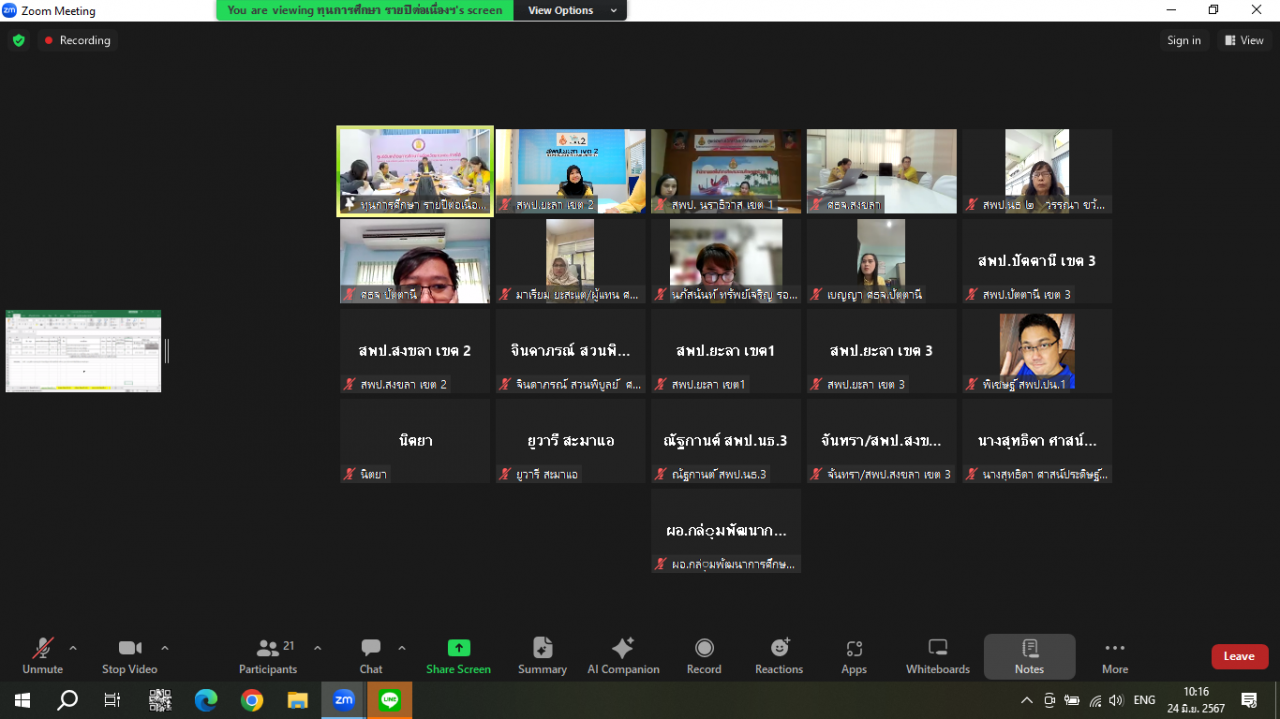The height and width of the screenshot is (719, 1280).
Task: Open the Chat panel
Action: point(371,656)
